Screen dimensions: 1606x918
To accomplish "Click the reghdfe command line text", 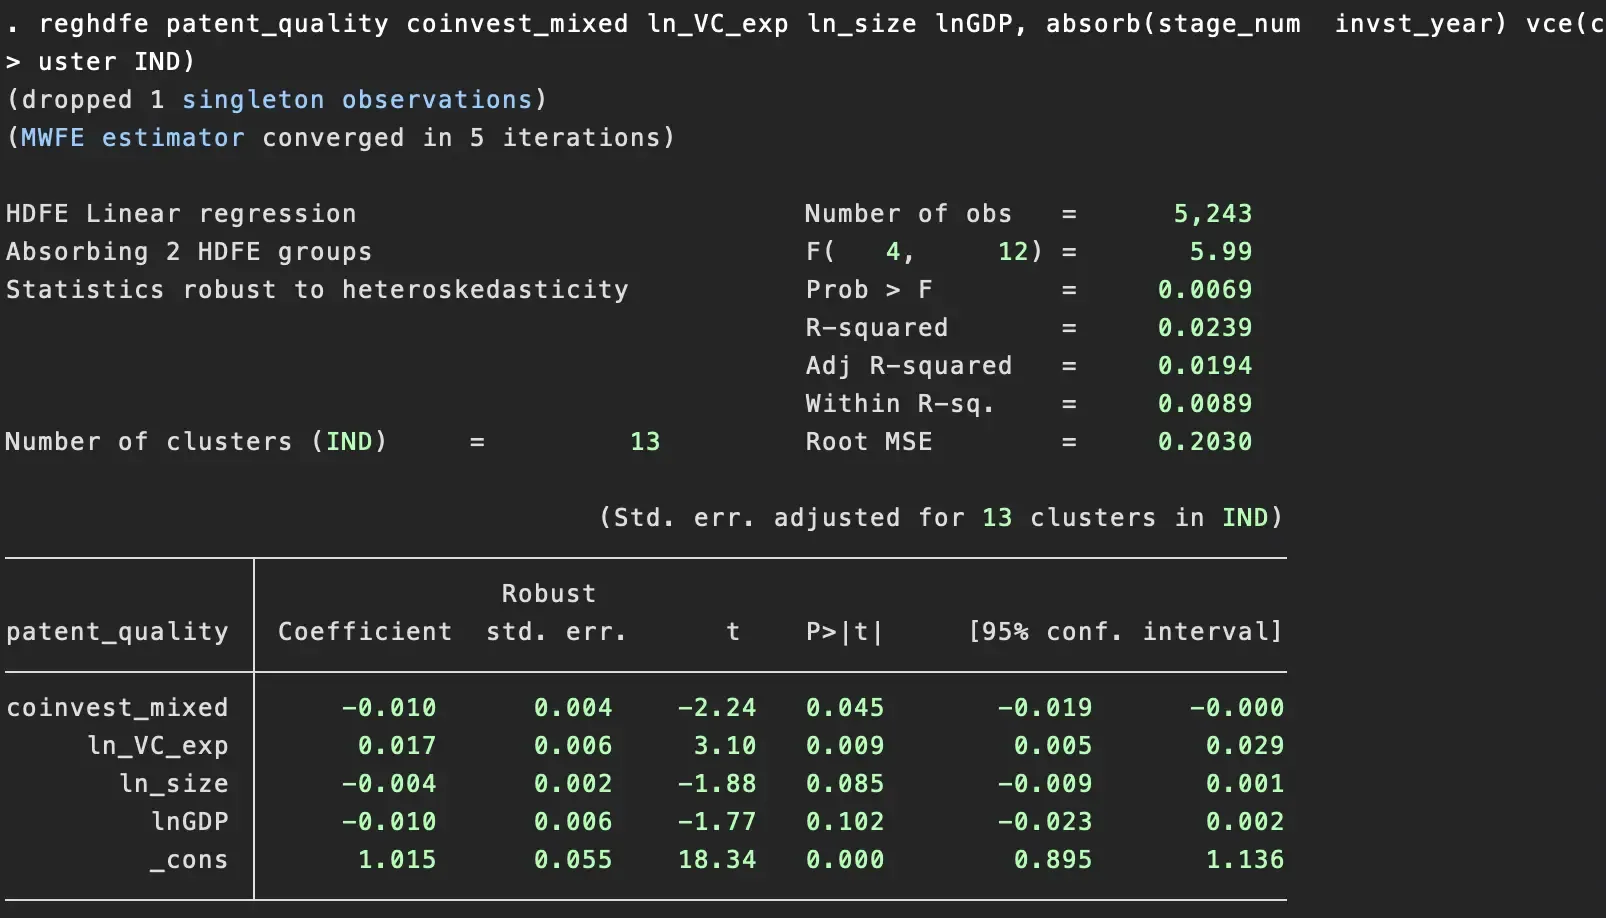I will pyautogui.click(x=650, y=24).
